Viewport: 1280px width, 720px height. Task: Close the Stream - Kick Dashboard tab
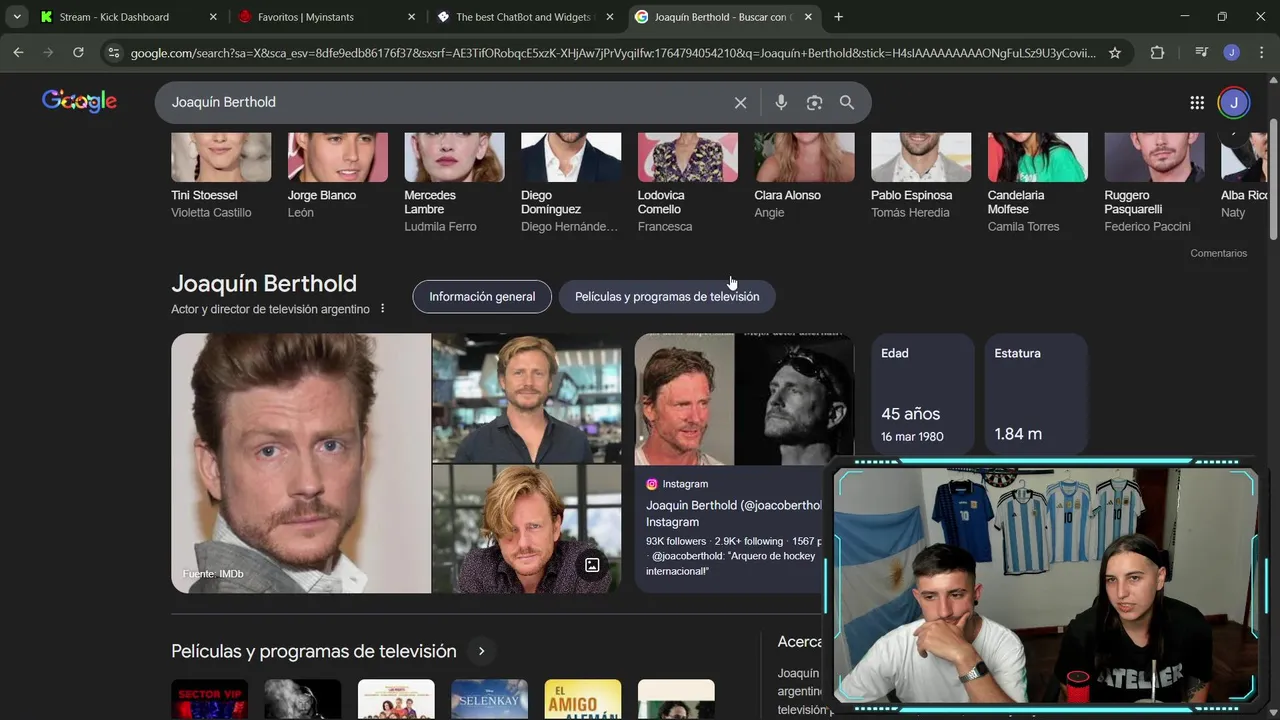(213, 17)
